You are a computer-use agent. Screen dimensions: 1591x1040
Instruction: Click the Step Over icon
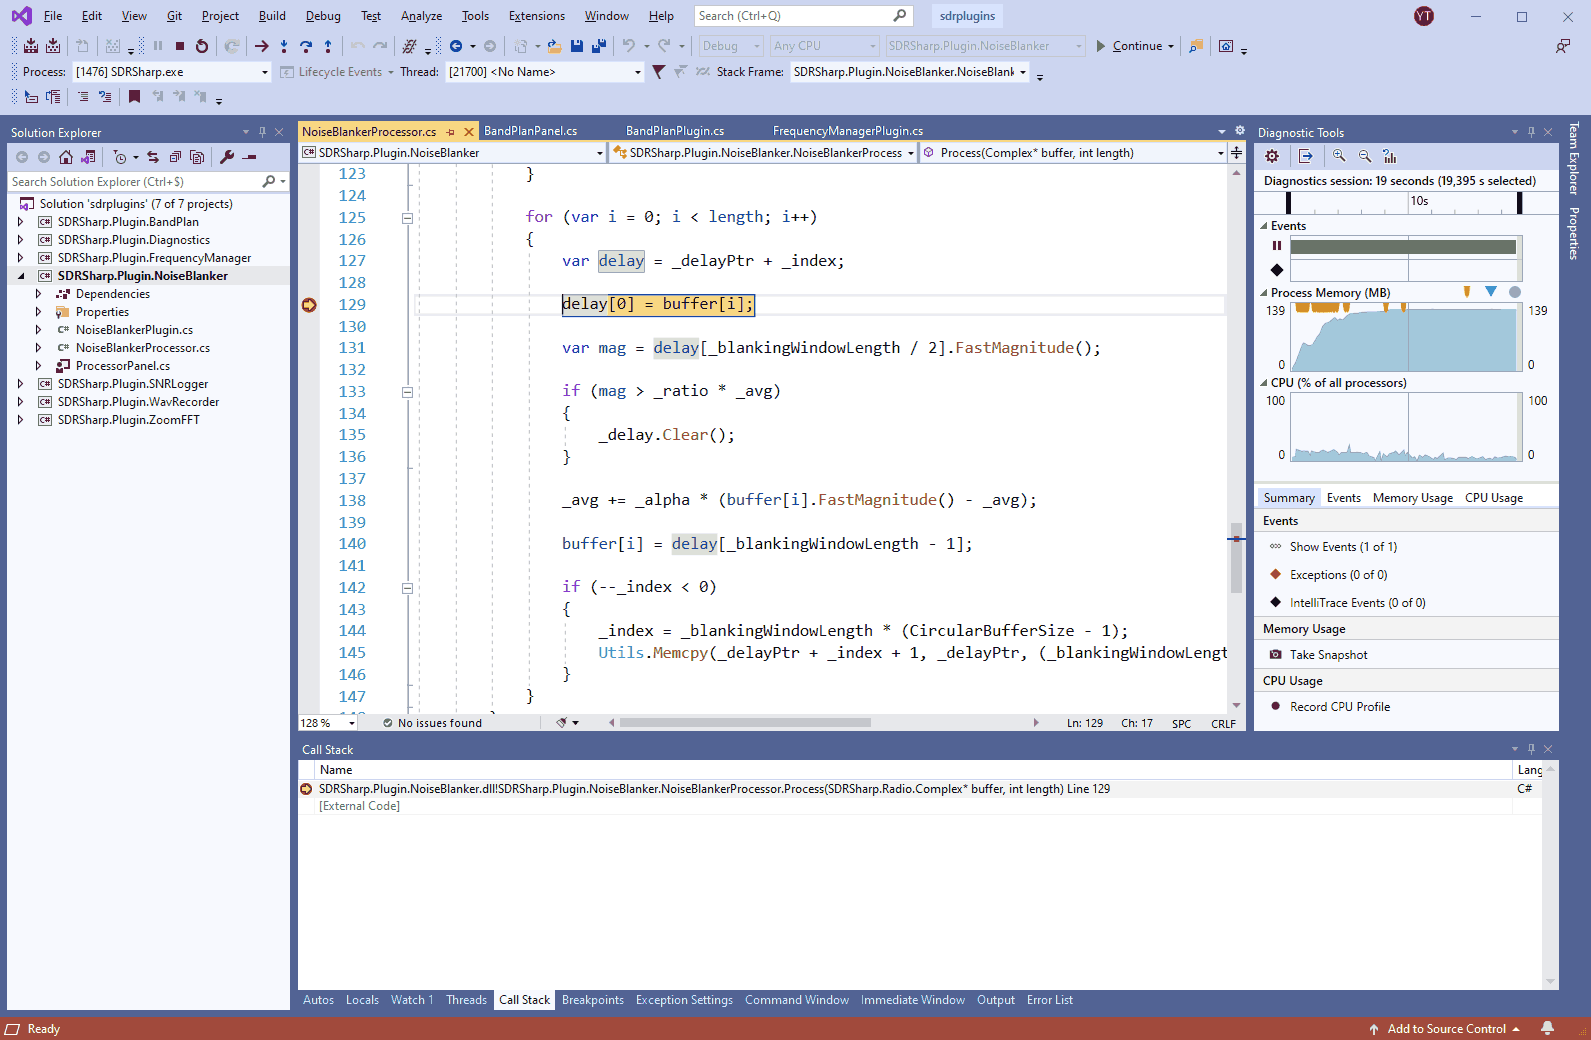(306, 46)
